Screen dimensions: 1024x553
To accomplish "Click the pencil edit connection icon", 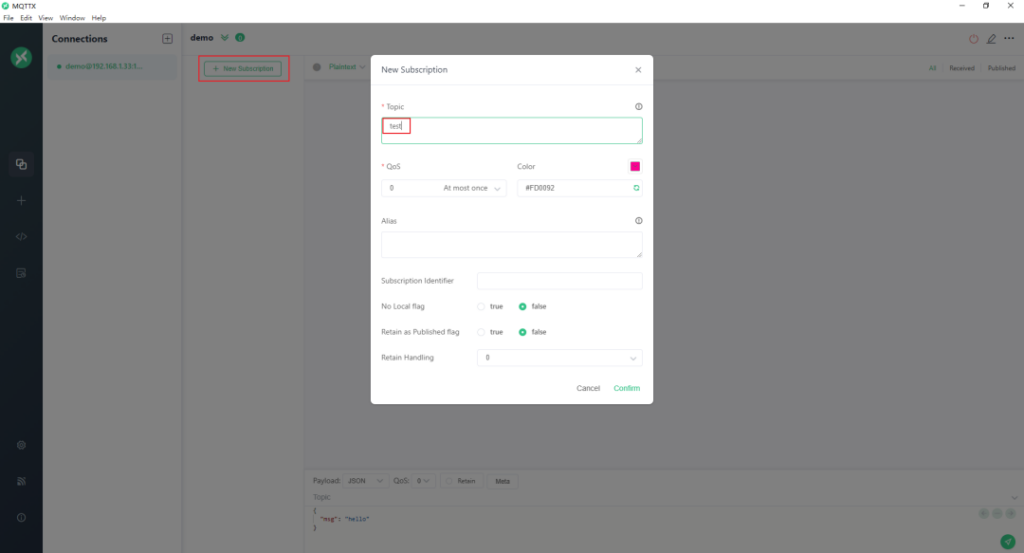I will coord(991,39).
